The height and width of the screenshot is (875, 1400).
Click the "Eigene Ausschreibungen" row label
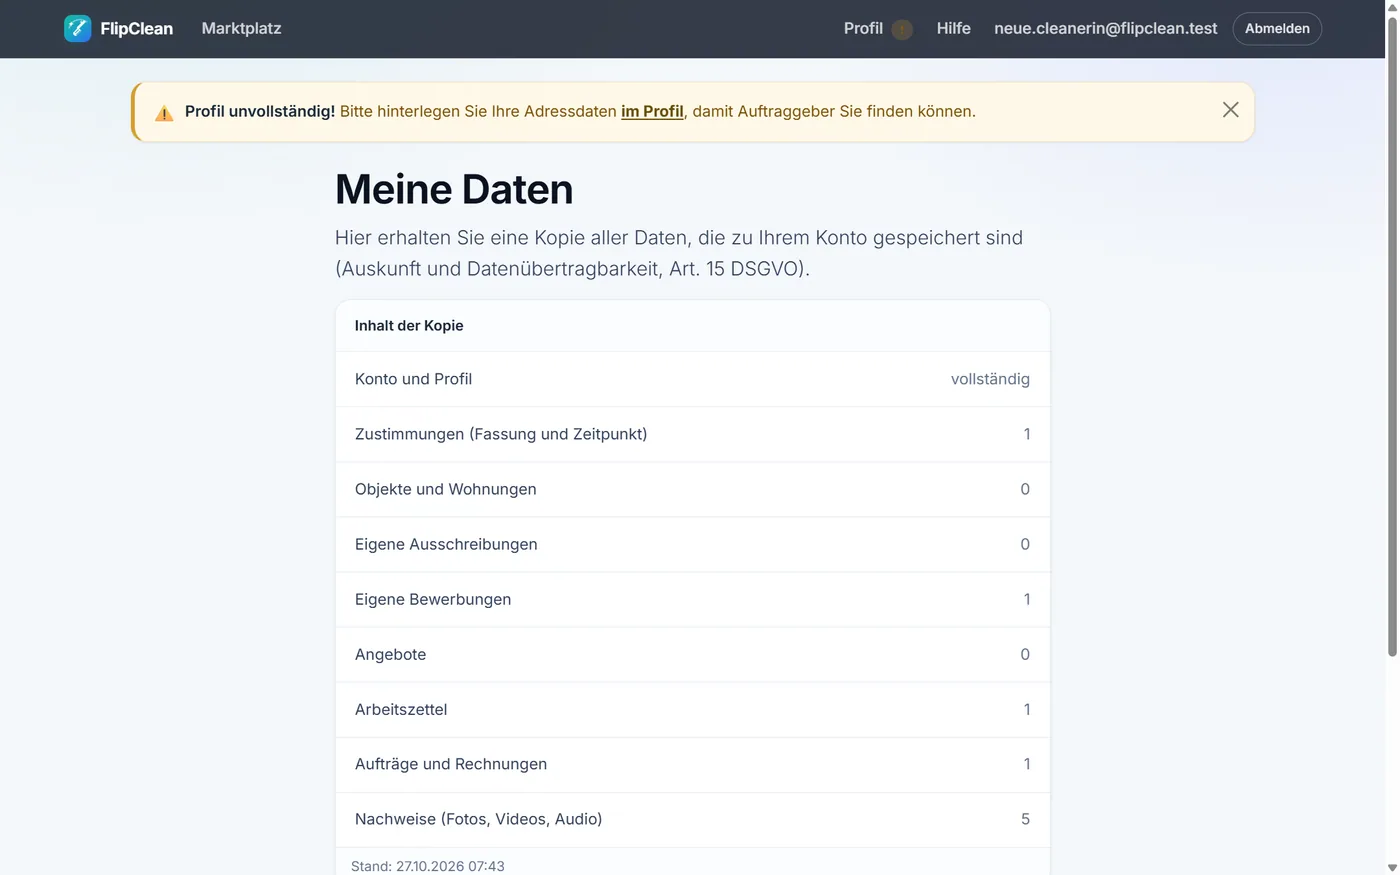click(446, 544)
